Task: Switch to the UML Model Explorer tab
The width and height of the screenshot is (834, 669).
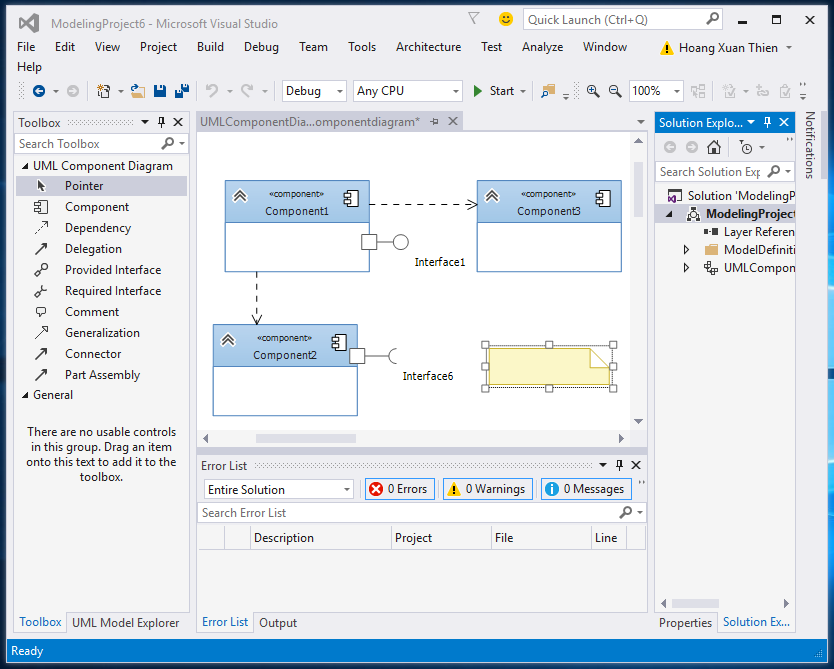Action: coord(125,622)
